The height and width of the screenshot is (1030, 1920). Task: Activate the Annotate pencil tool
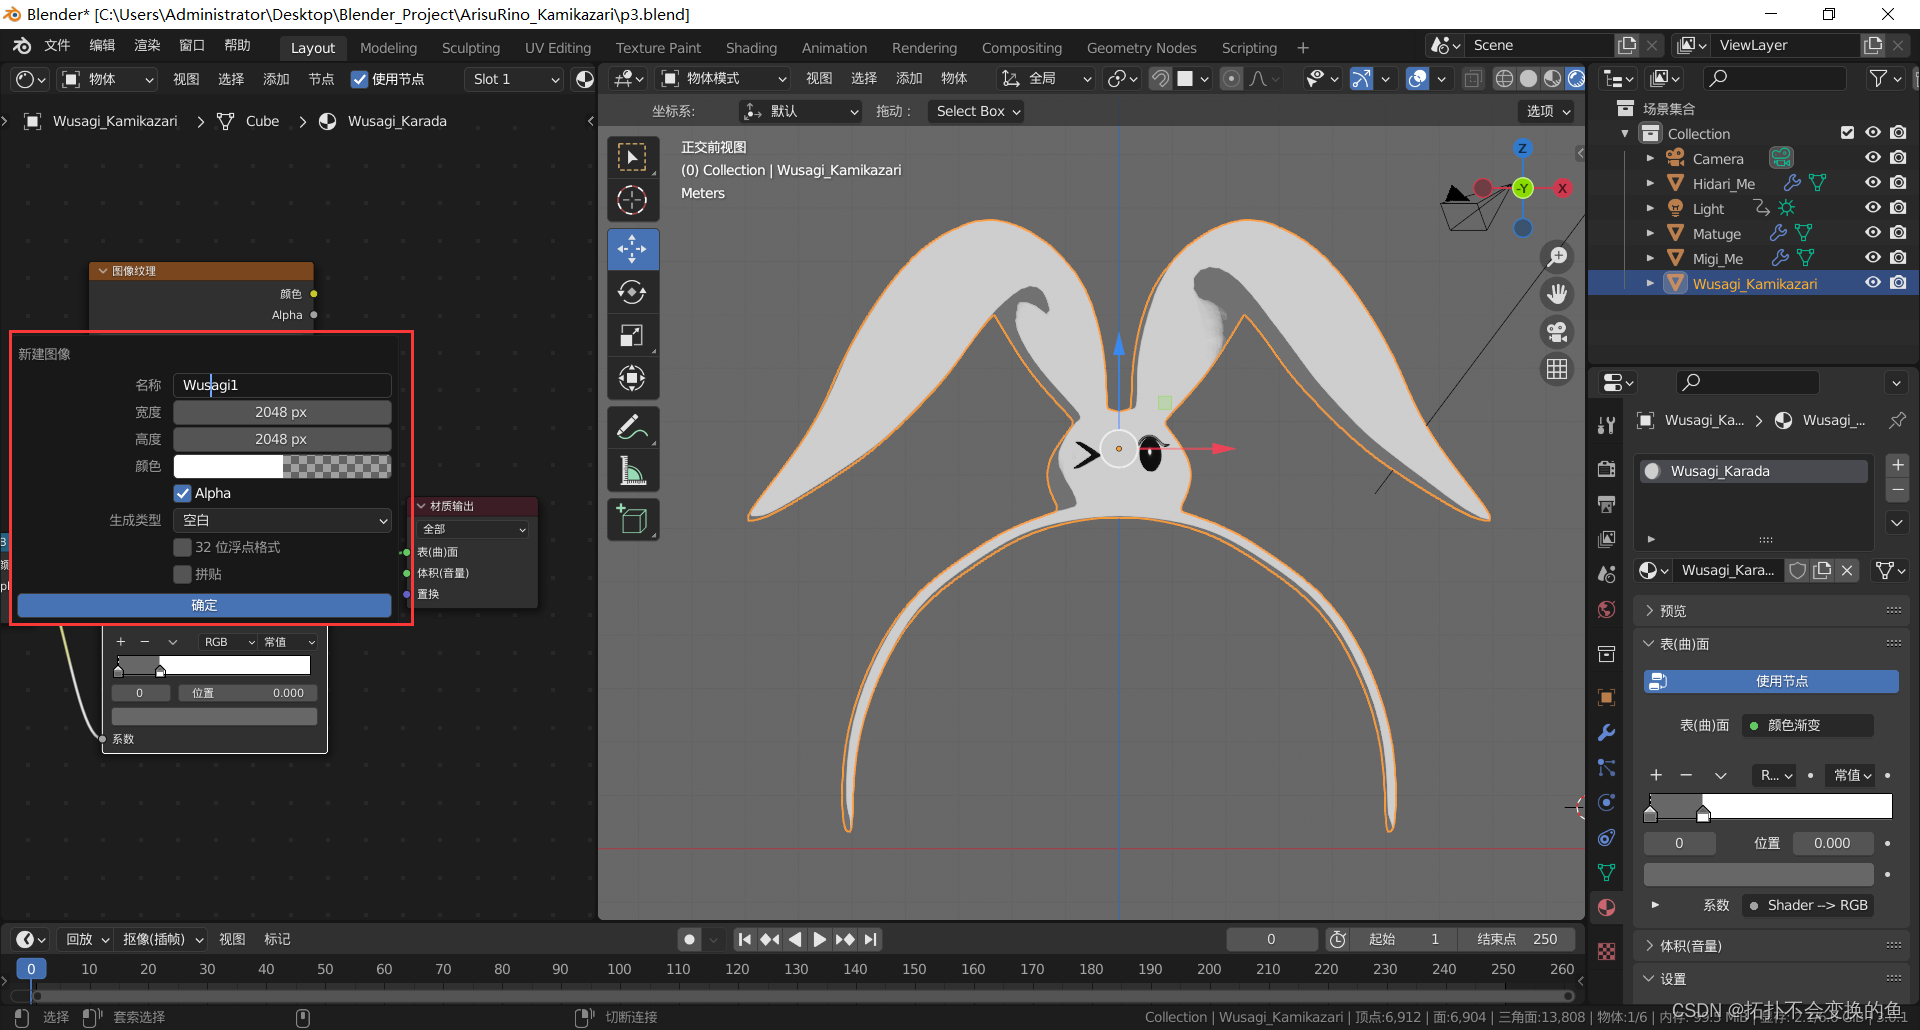coord(632,428)
